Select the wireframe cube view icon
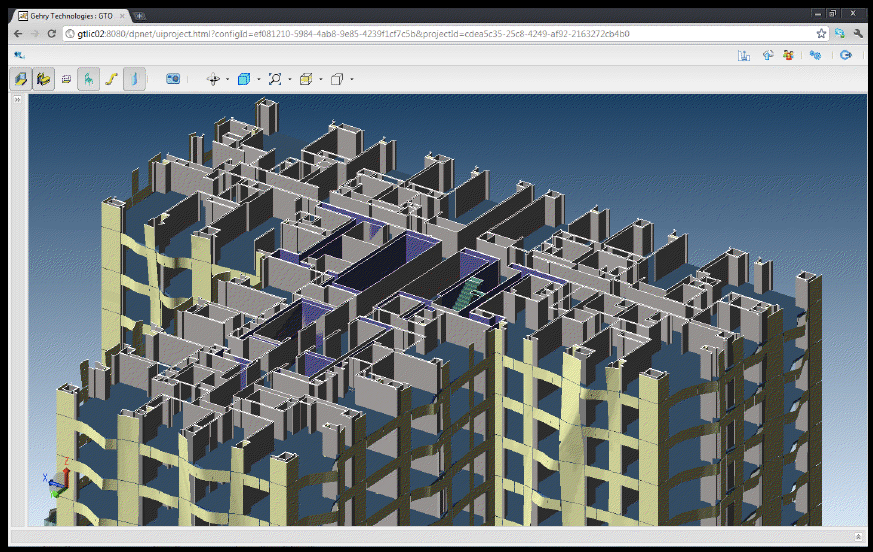 337,79
